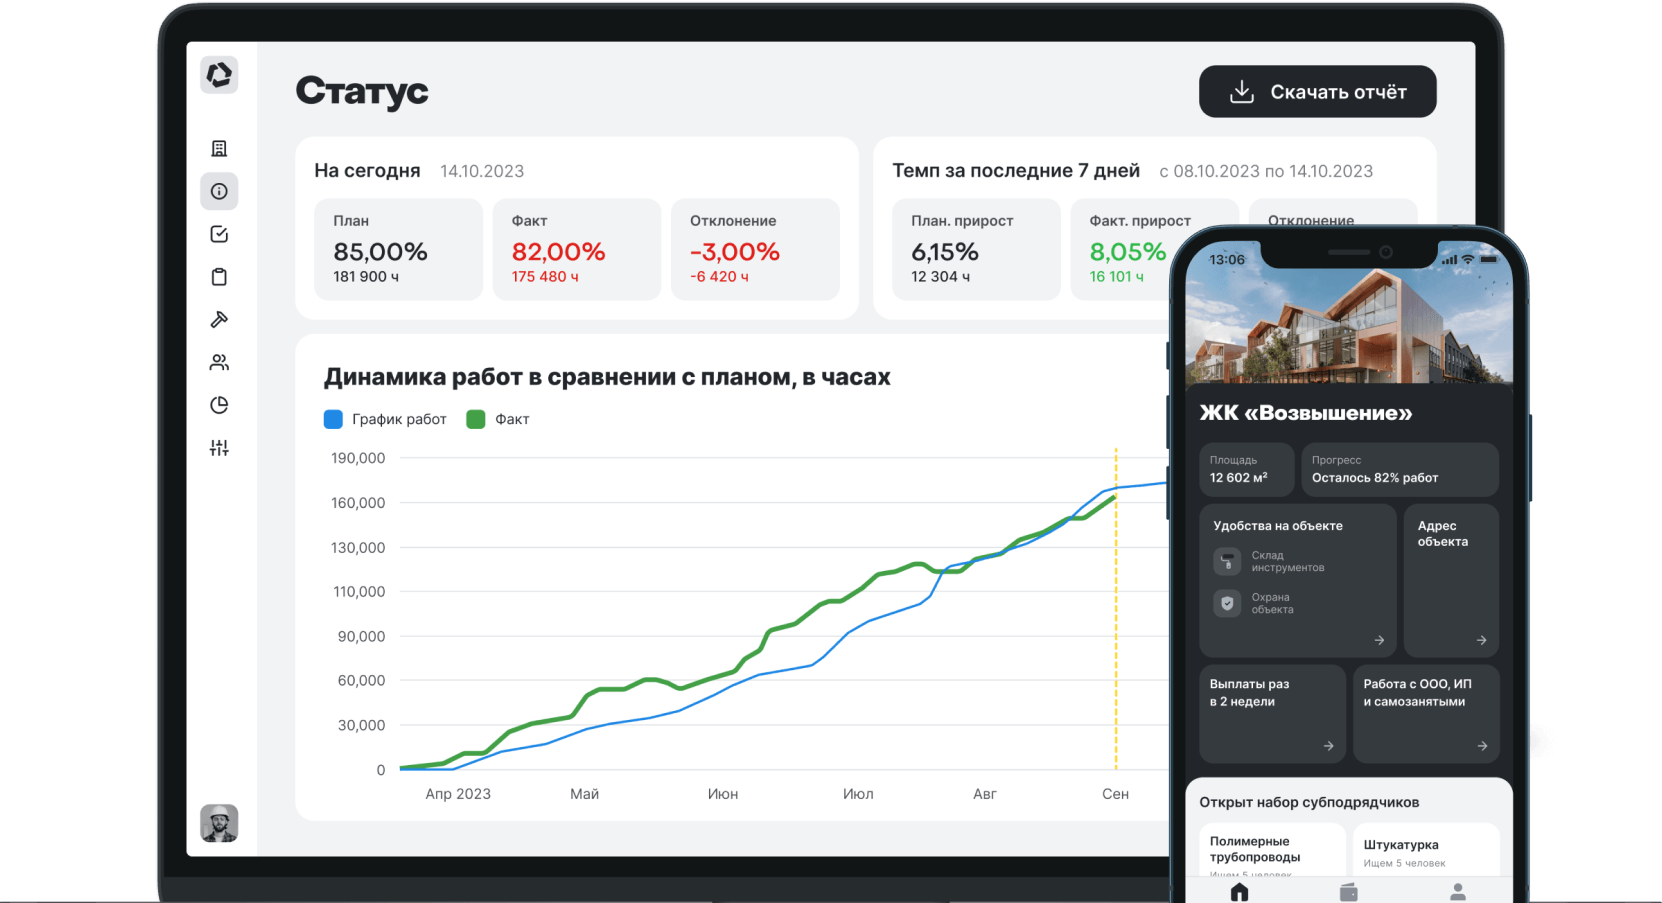Open the Адрес объекта card arrow

[x=1481, y=640]
